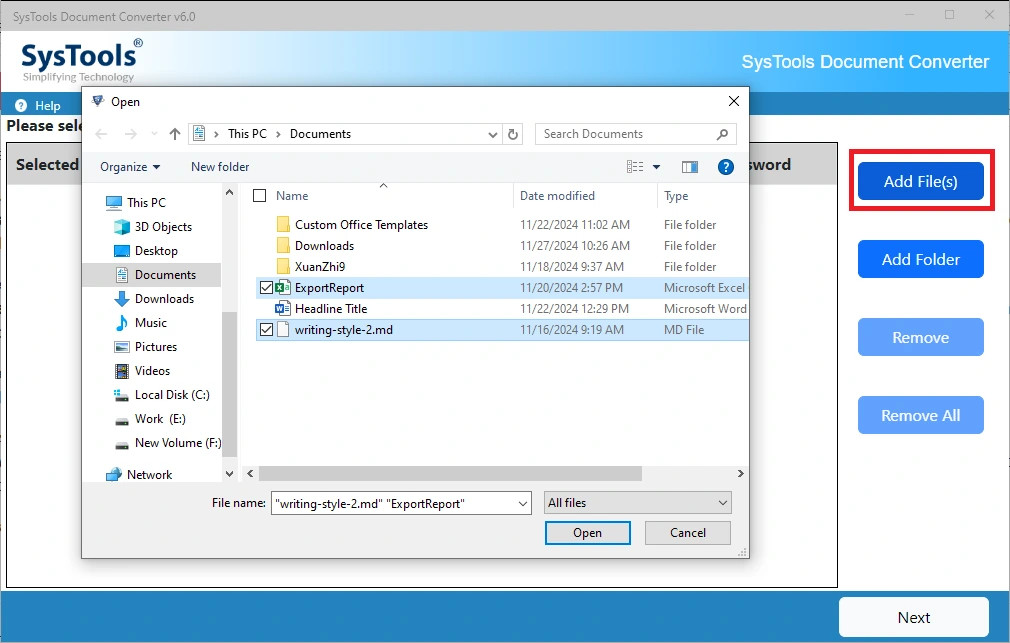
Task: Select the Headline Title Word document icon
Action: (283, 309)
